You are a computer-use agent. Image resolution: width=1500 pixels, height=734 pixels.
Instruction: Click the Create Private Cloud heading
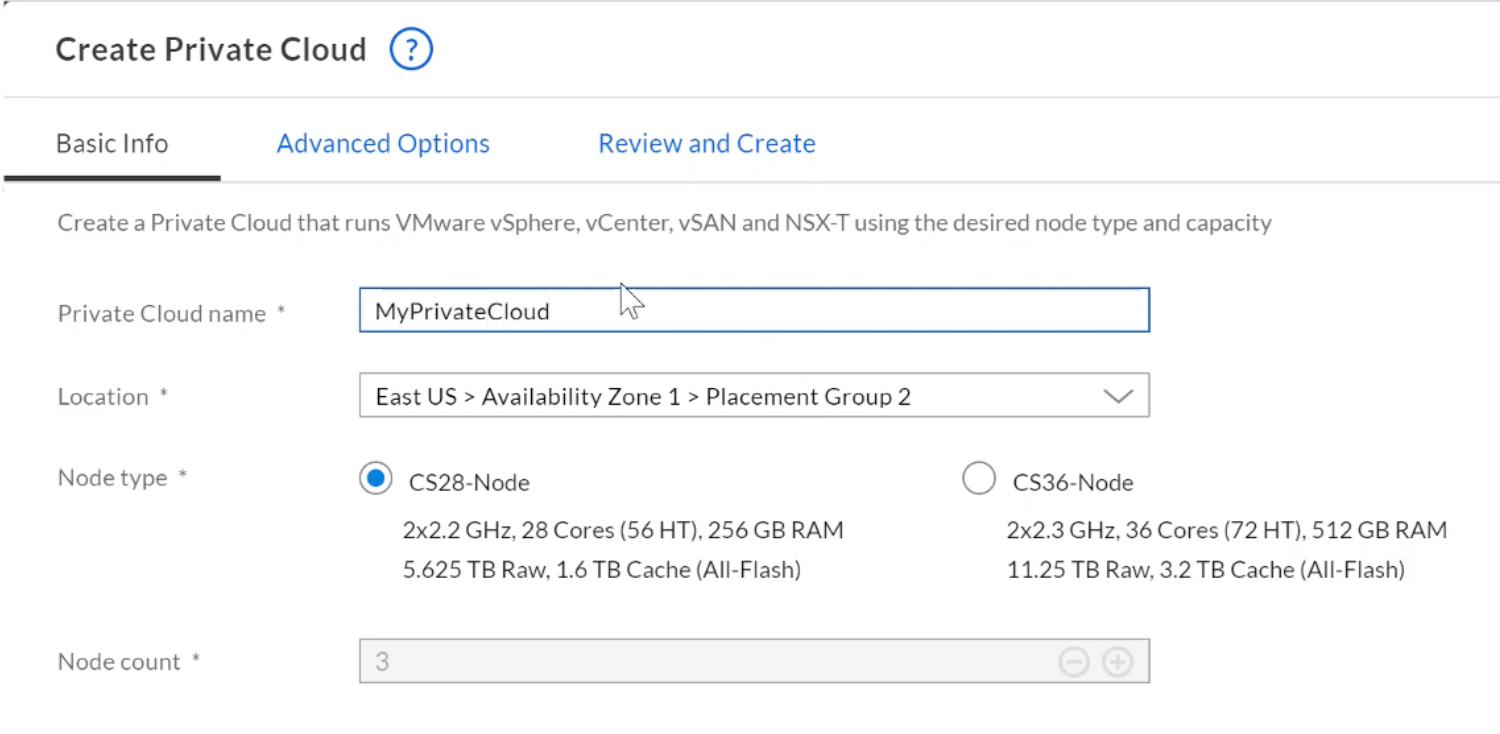coord(211,49)
